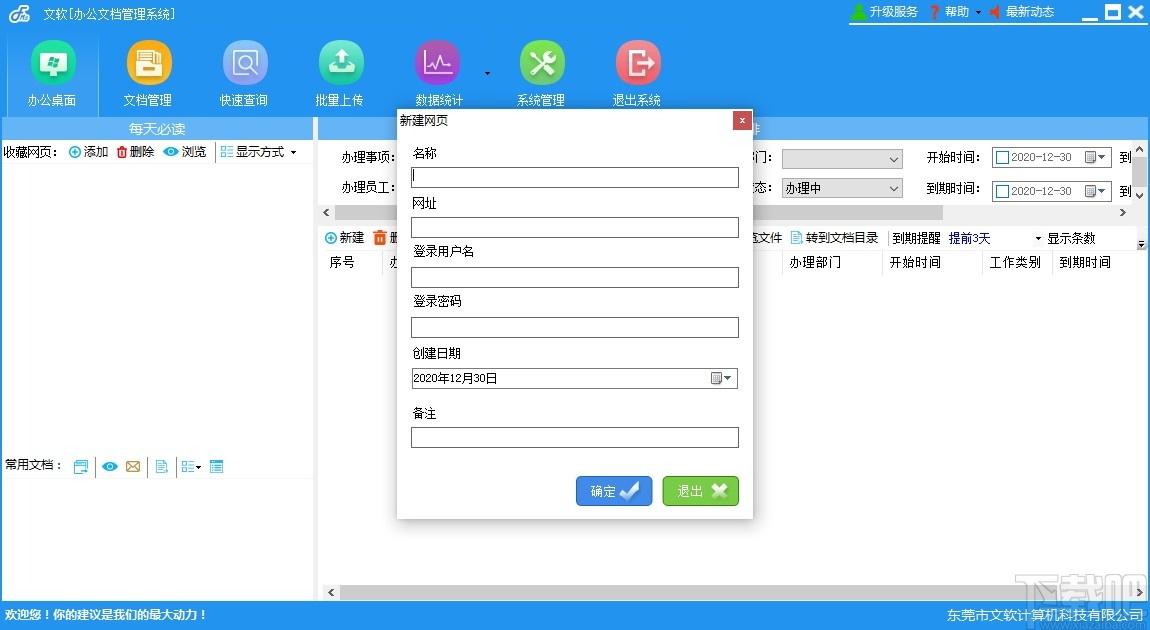The image size is (1150, 630).
Task: Click the 办公桌面 desktop icon
Action: pos(52,64)
